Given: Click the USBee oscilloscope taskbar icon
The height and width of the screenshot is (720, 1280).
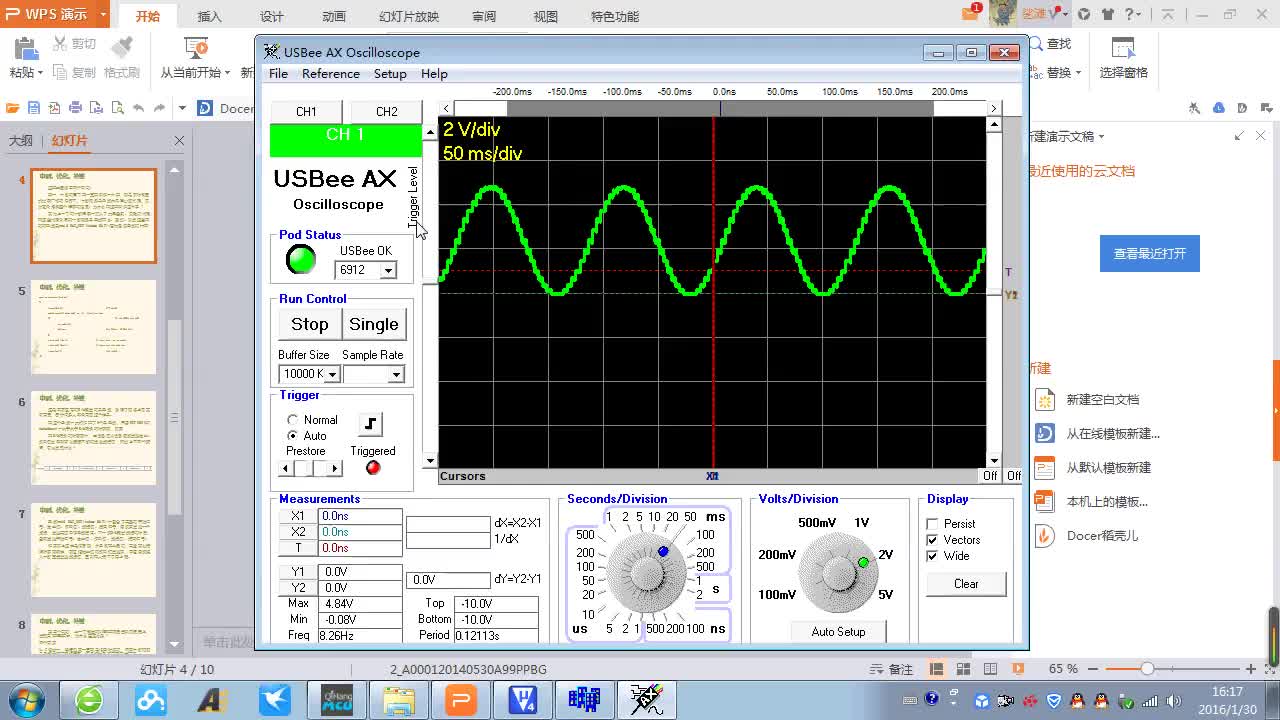Looking at the screenshot, I should tap(647, 700).
